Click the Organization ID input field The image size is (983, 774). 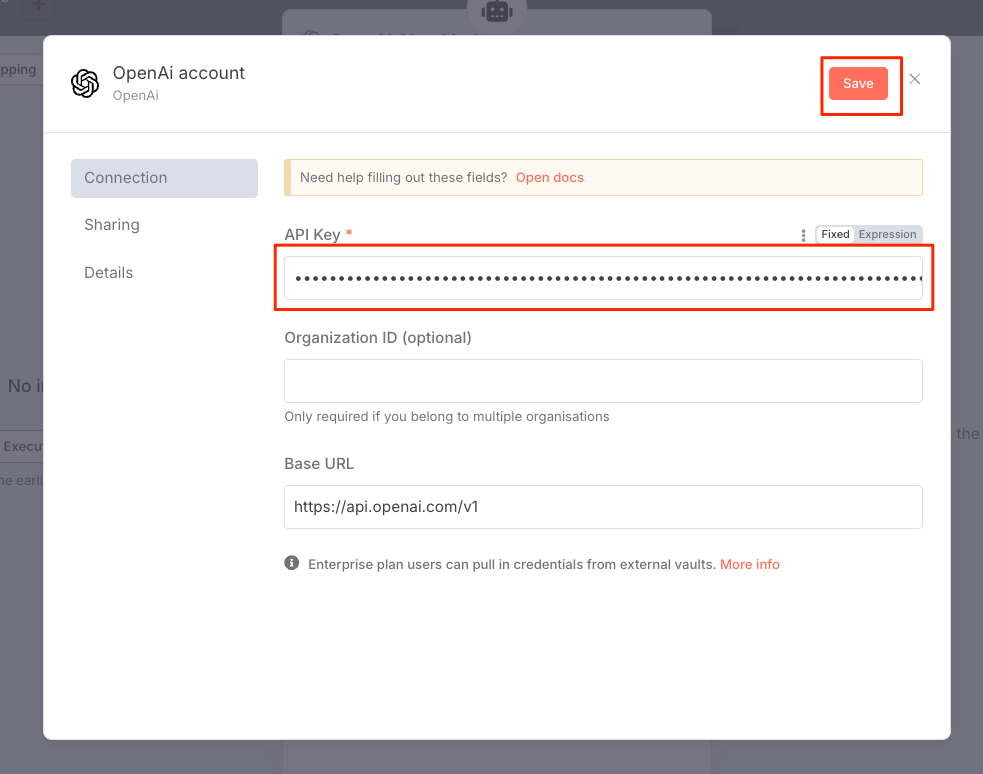(x=603, y=381)
